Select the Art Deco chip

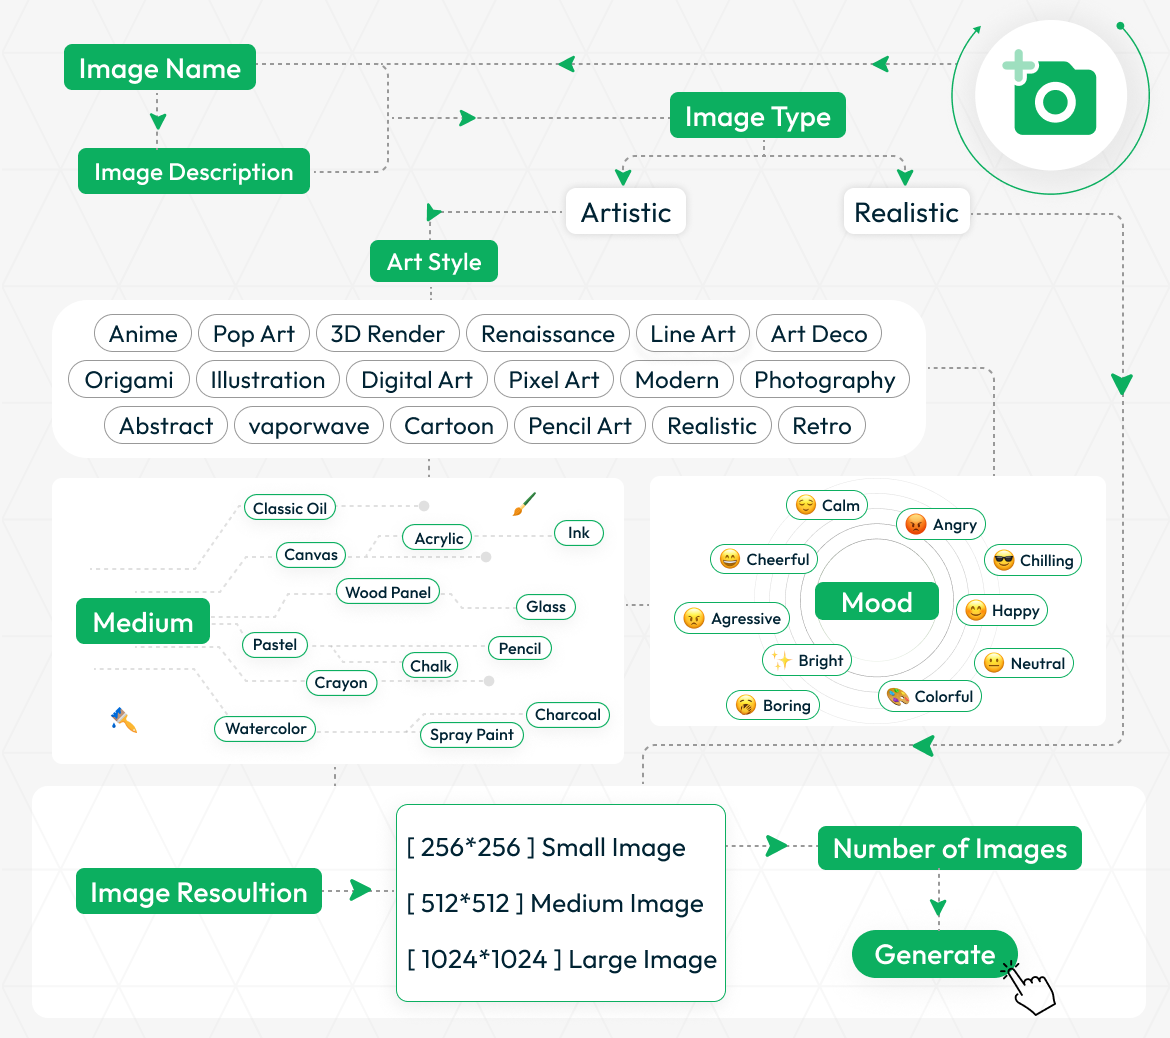[x=819, y=334]
